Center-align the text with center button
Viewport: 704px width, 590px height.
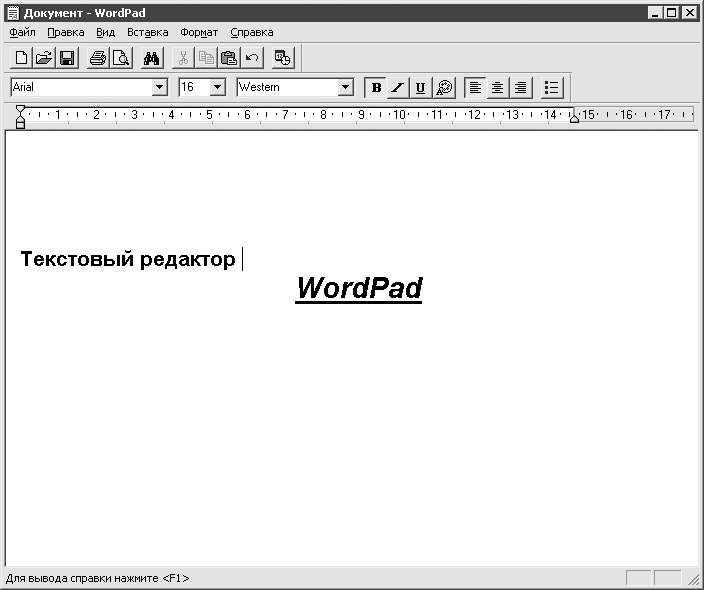(497, 88)
